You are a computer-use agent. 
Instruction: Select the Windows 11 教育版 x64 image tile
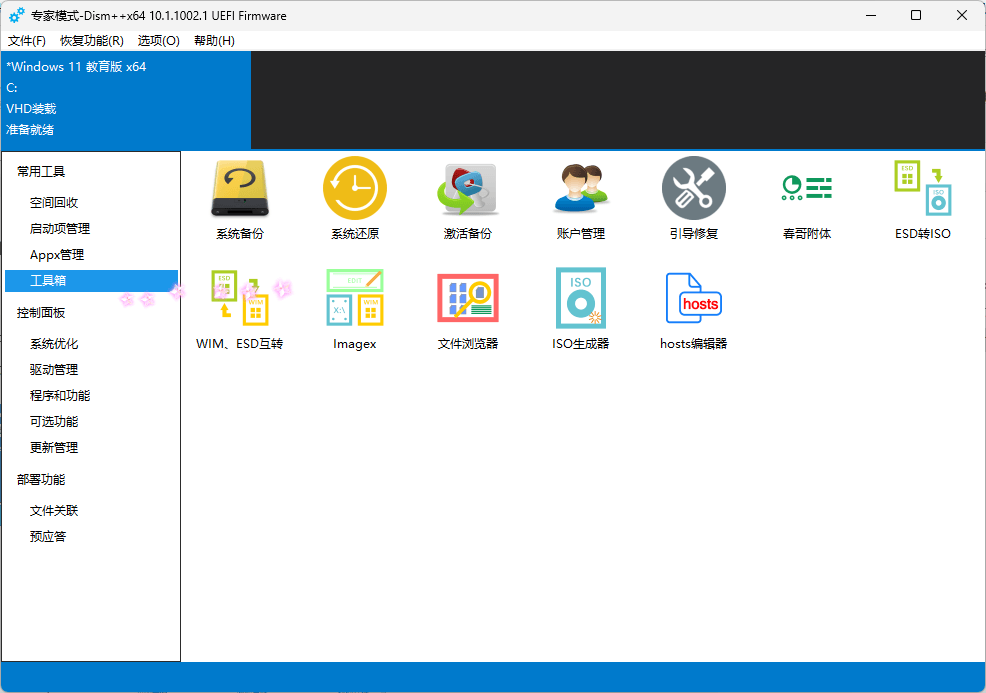(x=126, y=101)
